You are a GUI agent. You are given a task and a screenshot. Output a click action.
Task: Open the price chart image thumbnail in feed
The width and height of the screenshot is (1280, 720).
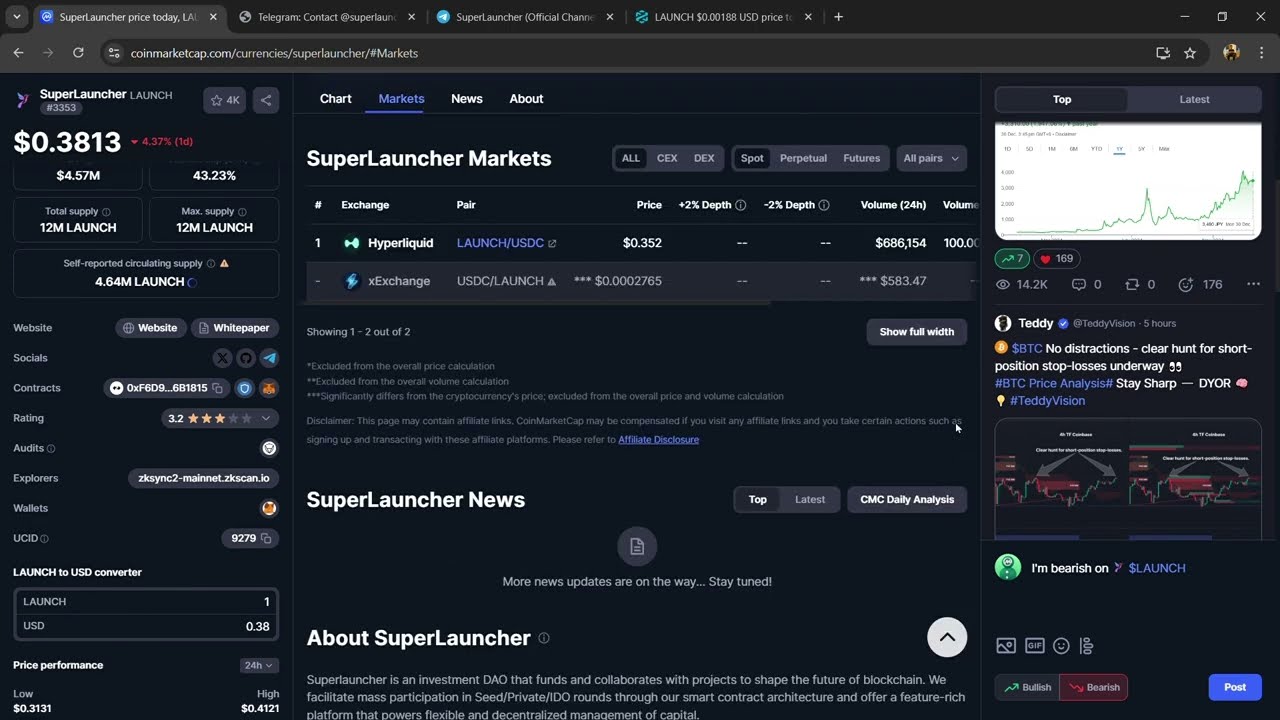1128,181
